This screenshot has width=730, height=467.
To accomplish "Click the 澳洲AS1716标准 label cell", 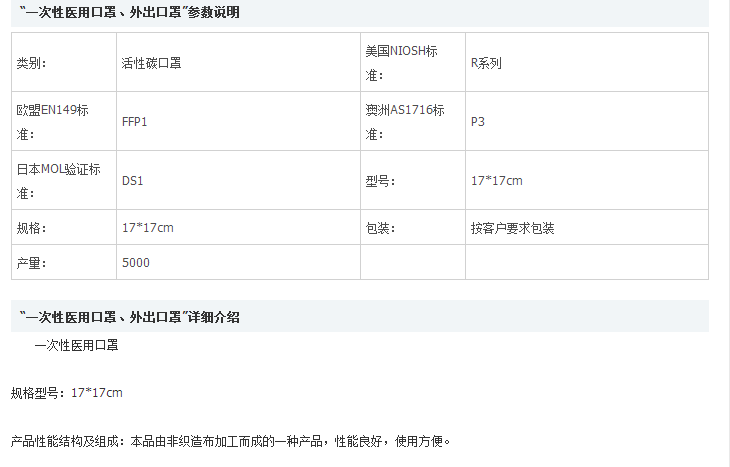I will coord(411,122).
